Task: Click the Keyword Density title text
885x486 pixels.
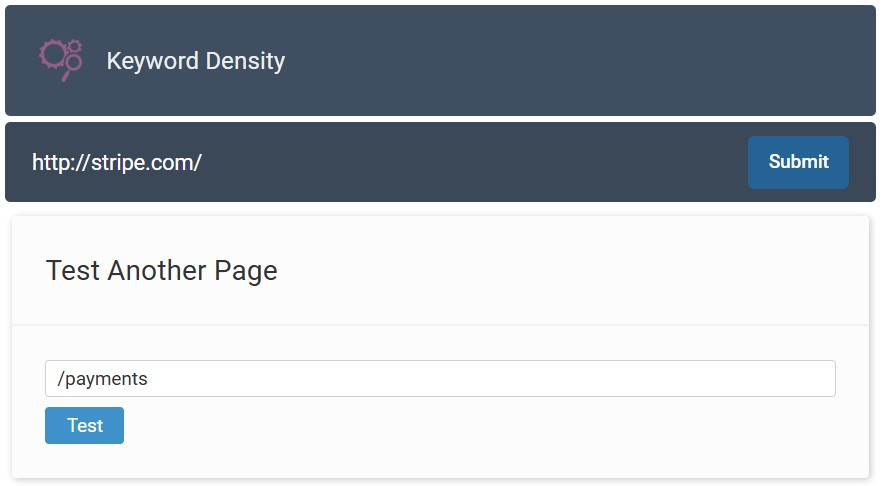Action: point(196,61)
